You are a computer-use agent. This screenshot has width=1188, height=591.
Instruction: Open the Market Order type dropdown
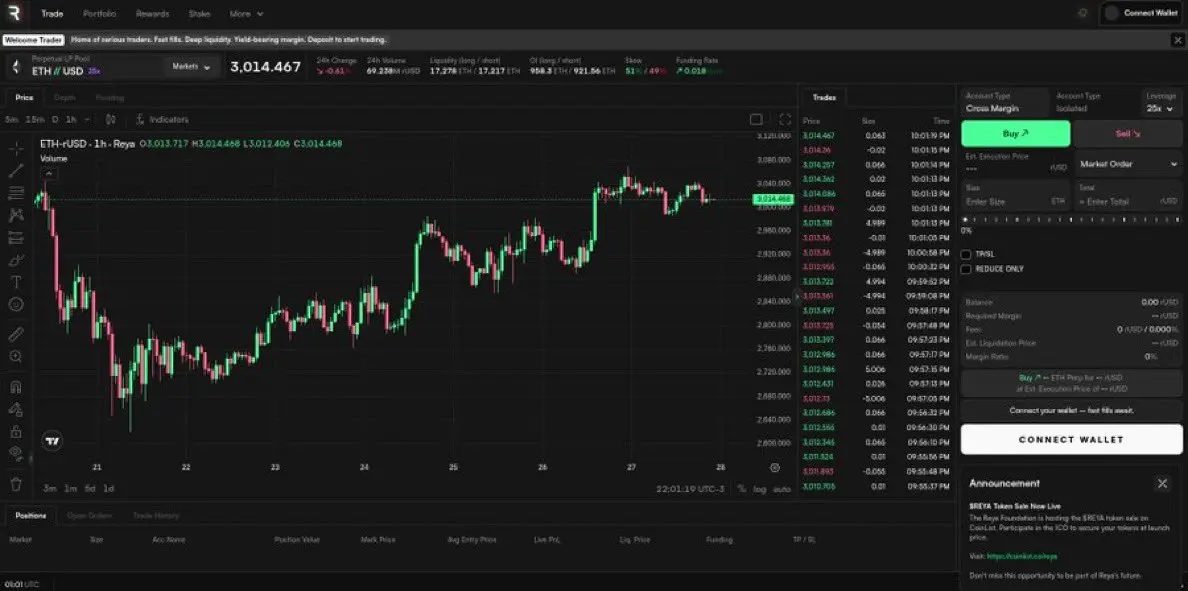click(x=1128, y=164)
